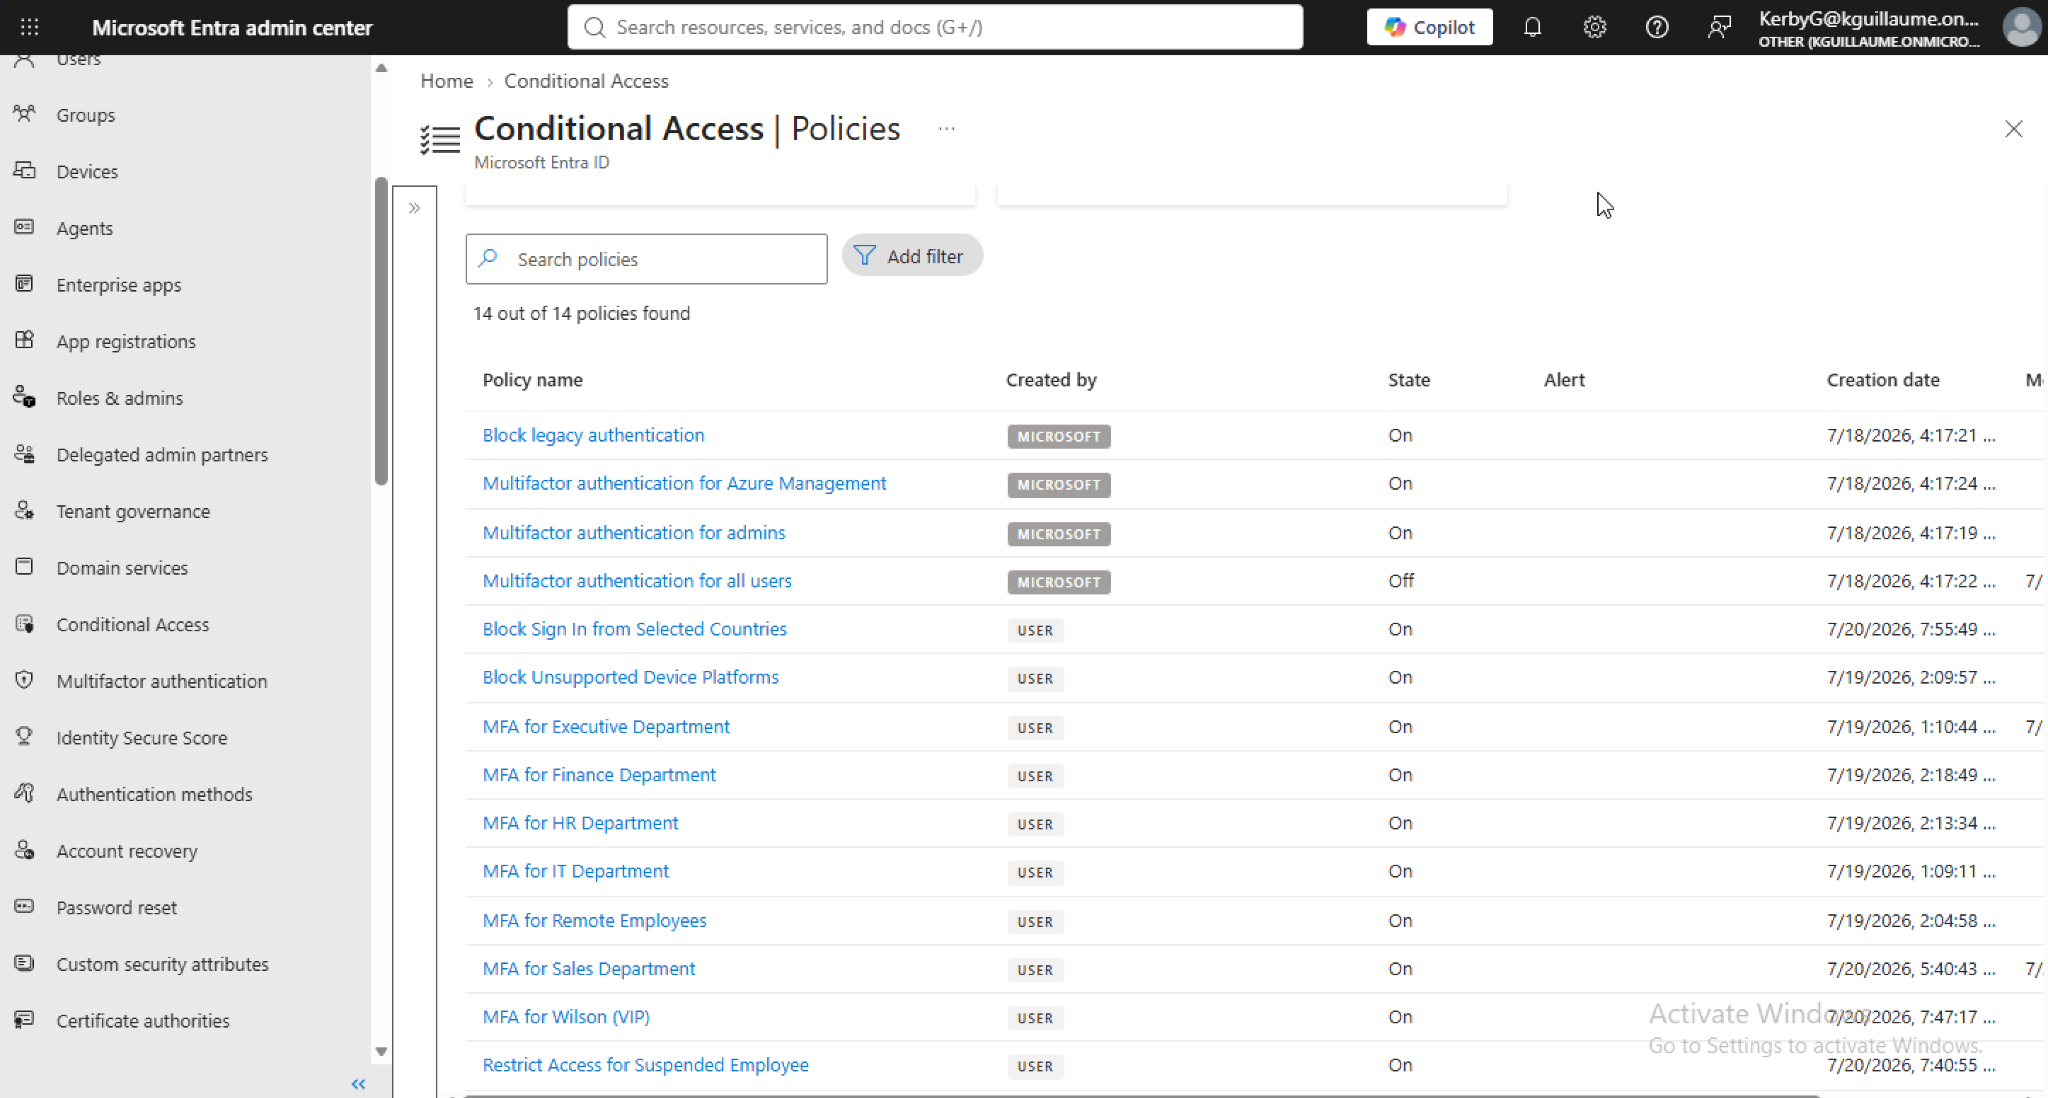The height and width of the screenshot is (1098, 2048).
Task: Click the Certificate authorities sidebar icon
Action: click(x=25, y=1020)
